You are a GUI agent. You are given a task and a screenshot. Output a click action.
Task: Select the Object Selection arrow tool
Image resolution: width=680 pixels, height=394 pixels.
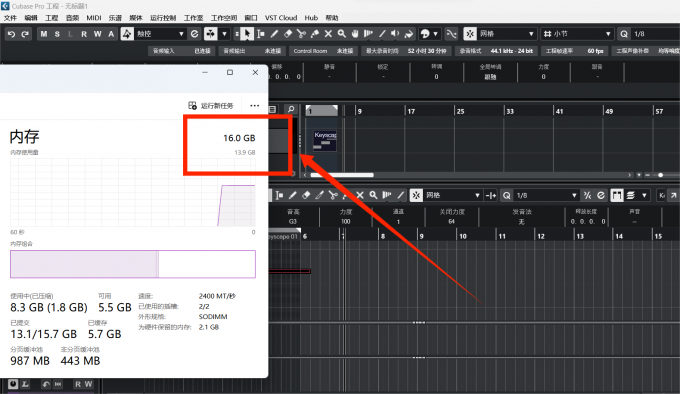coord(247,34)
